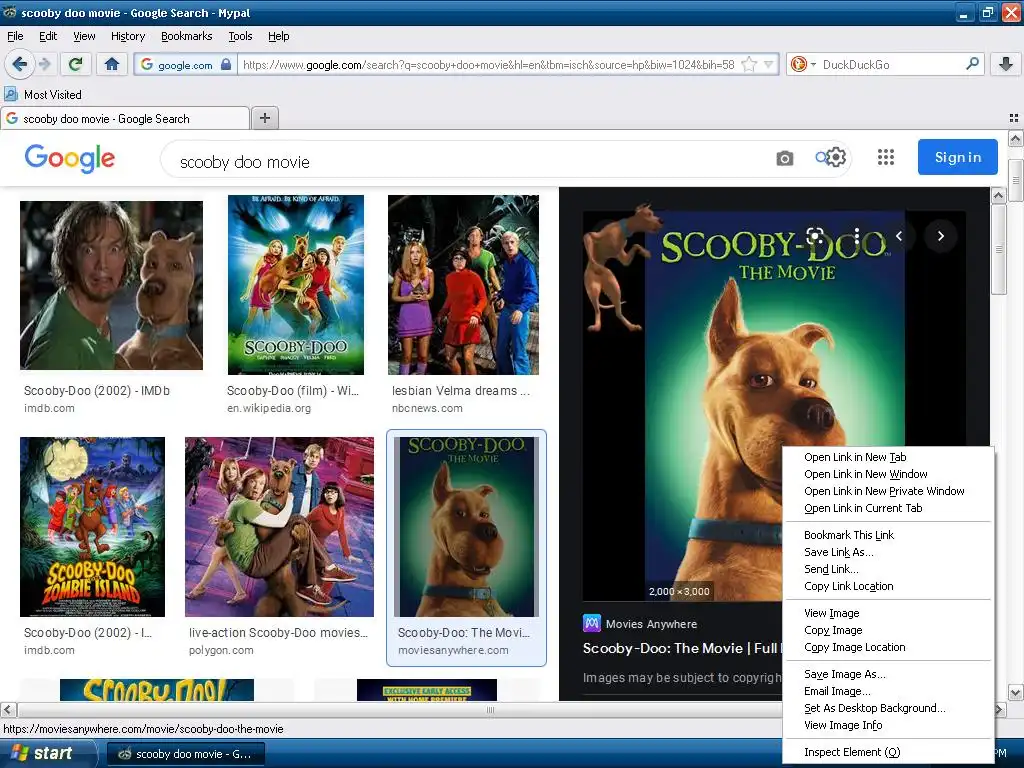Viewport: 1024px width, 768px height.
Task: Click the browser Forward arrow button
Action: point(44,64)
